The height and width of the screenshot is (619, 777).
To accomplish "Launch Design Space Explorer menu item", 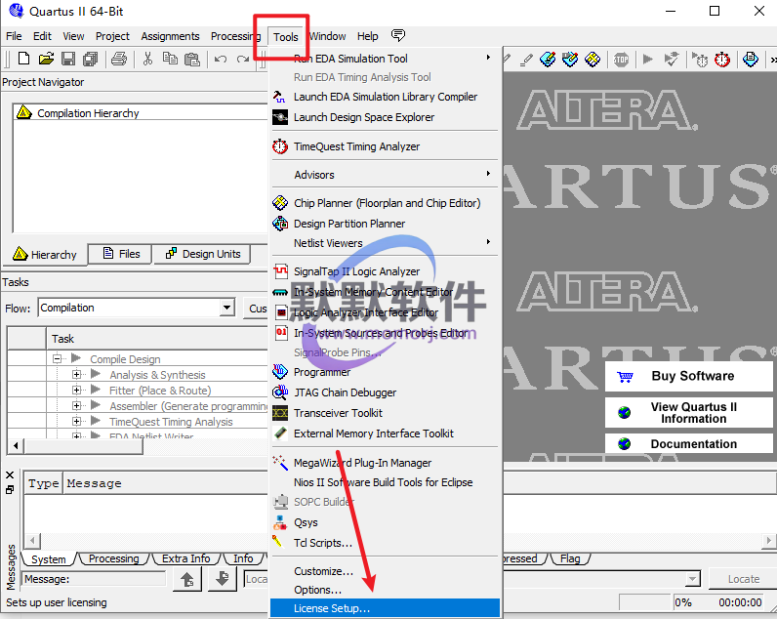I will point(385,117).
